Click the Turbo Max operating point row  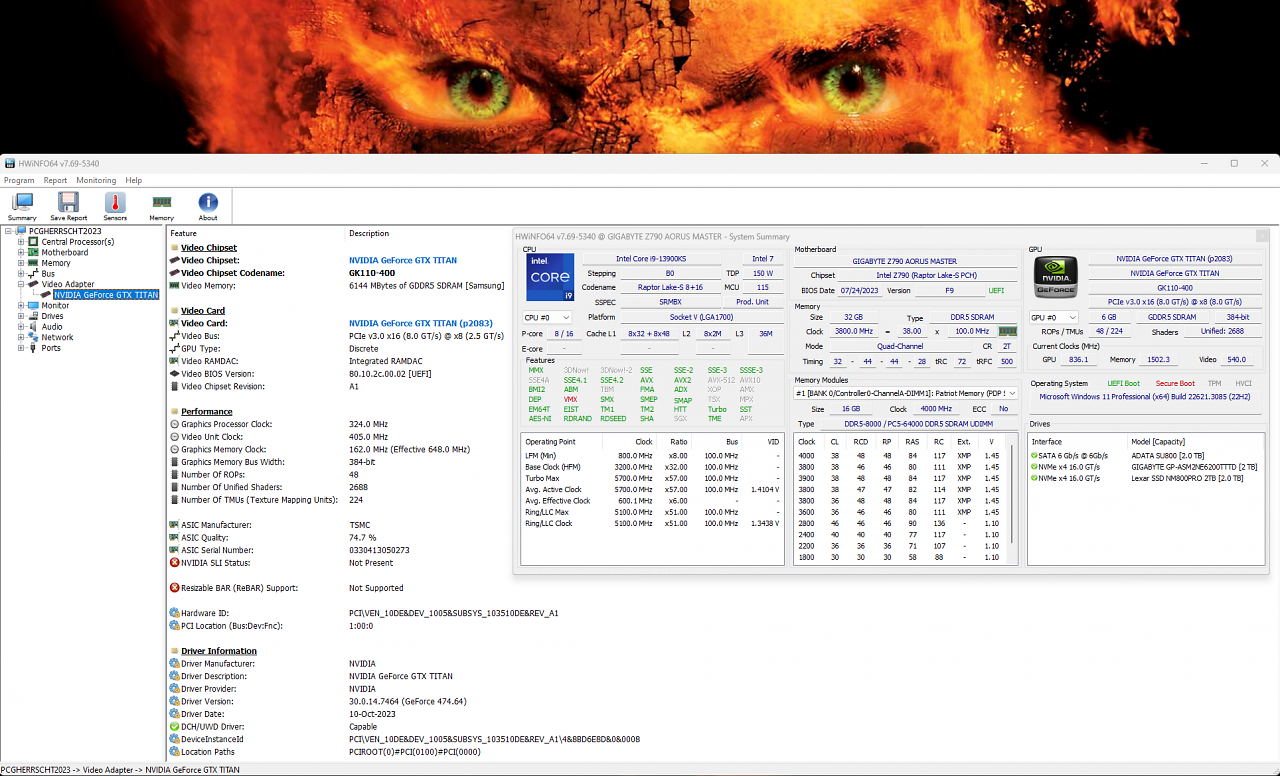(652, 478)
